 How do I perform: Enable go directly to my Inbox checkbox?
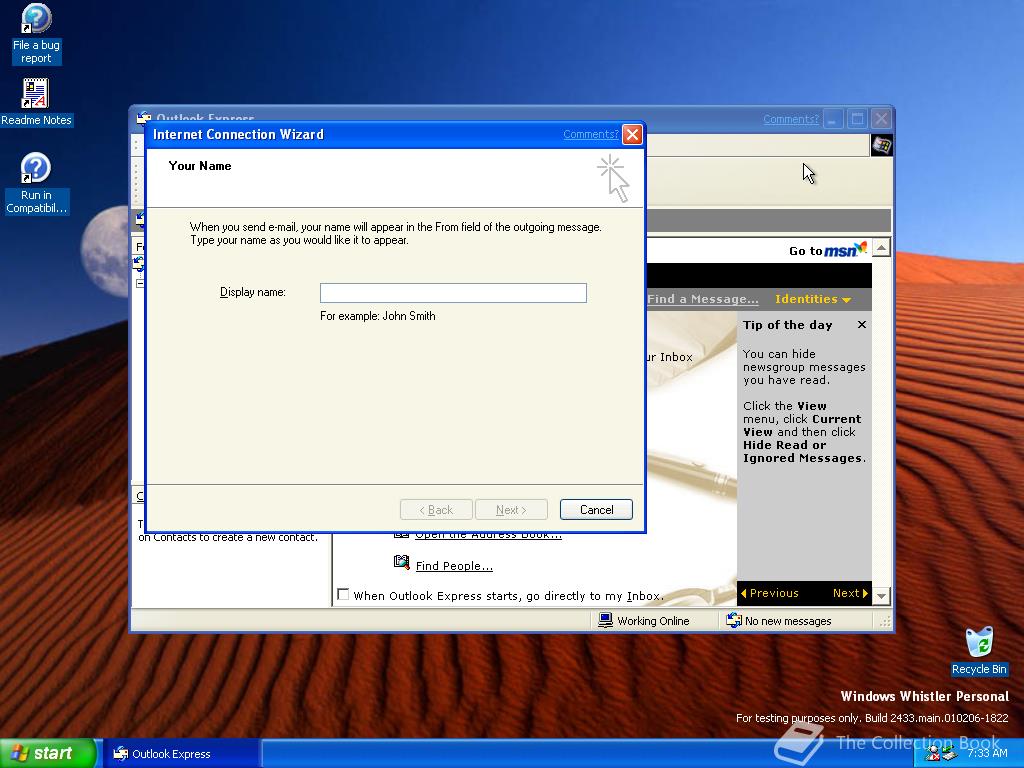[x=343, y=594]
